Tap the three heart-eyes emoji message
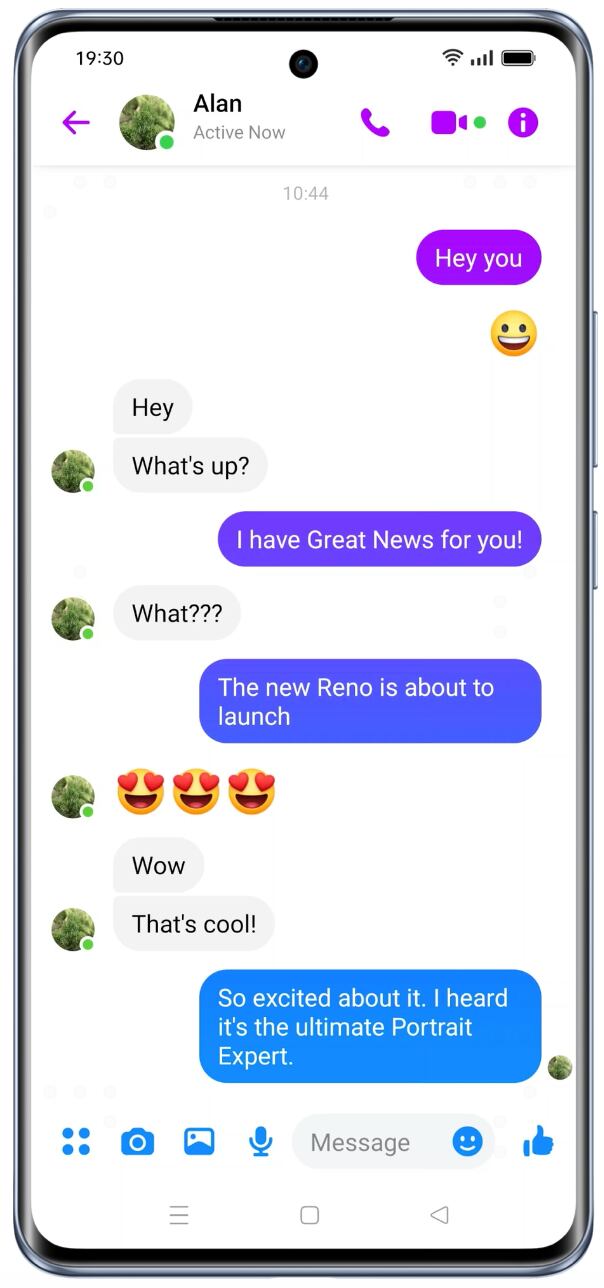The height and width of the screenshot is (1288, 604). (x=196, y=793)
